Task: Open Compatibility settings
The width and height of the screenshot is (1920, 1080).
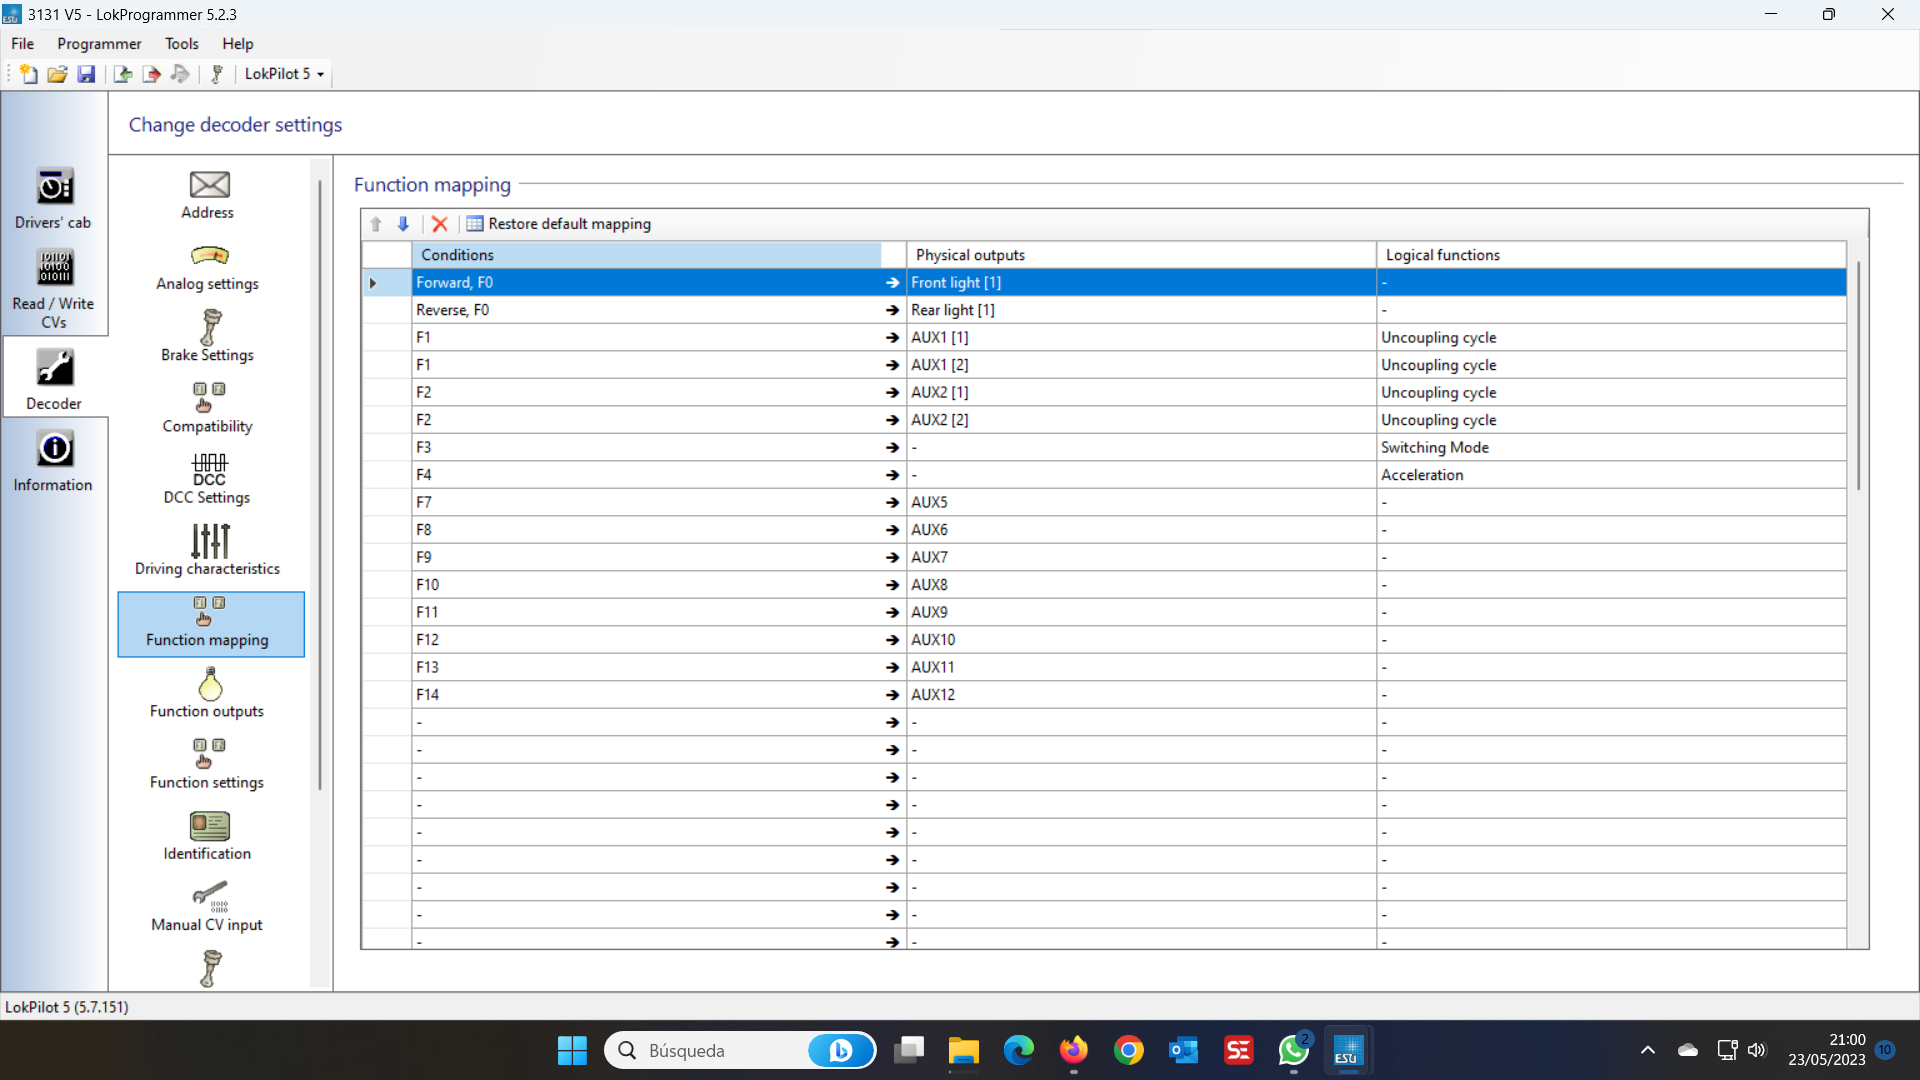Action: [x=208, y=409]
